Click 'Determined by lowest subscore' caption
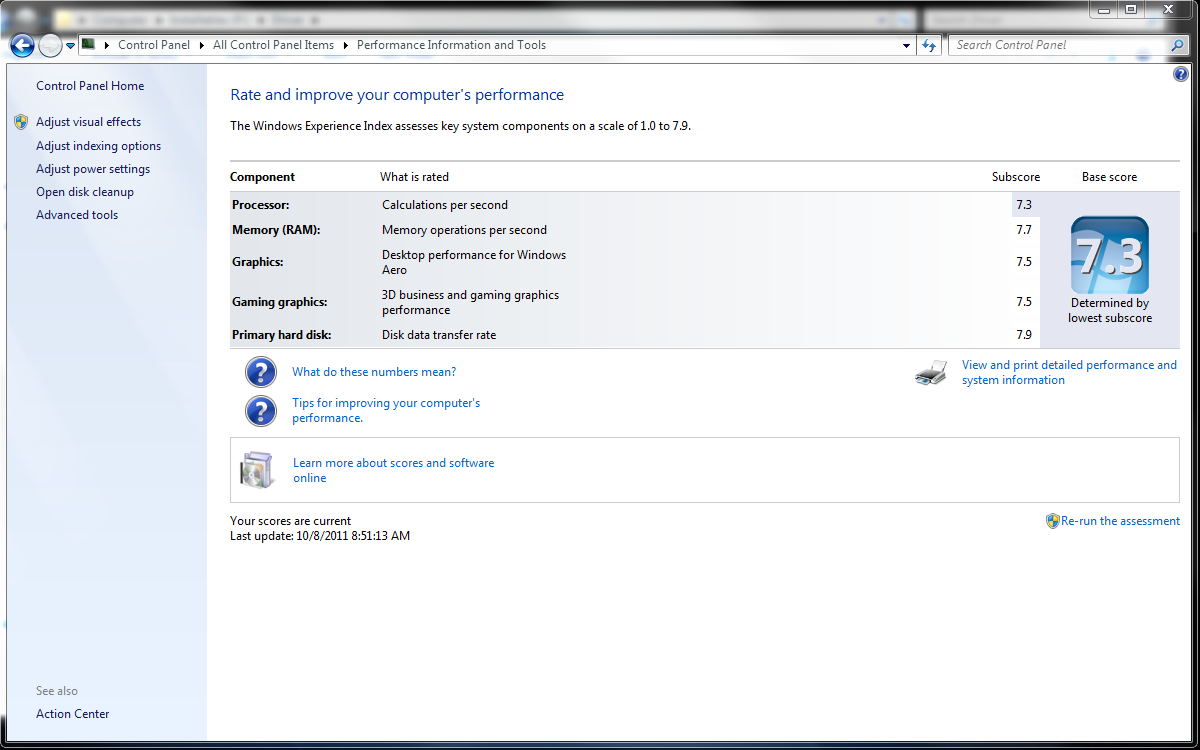1200x750 pixels. point(1110,311)
